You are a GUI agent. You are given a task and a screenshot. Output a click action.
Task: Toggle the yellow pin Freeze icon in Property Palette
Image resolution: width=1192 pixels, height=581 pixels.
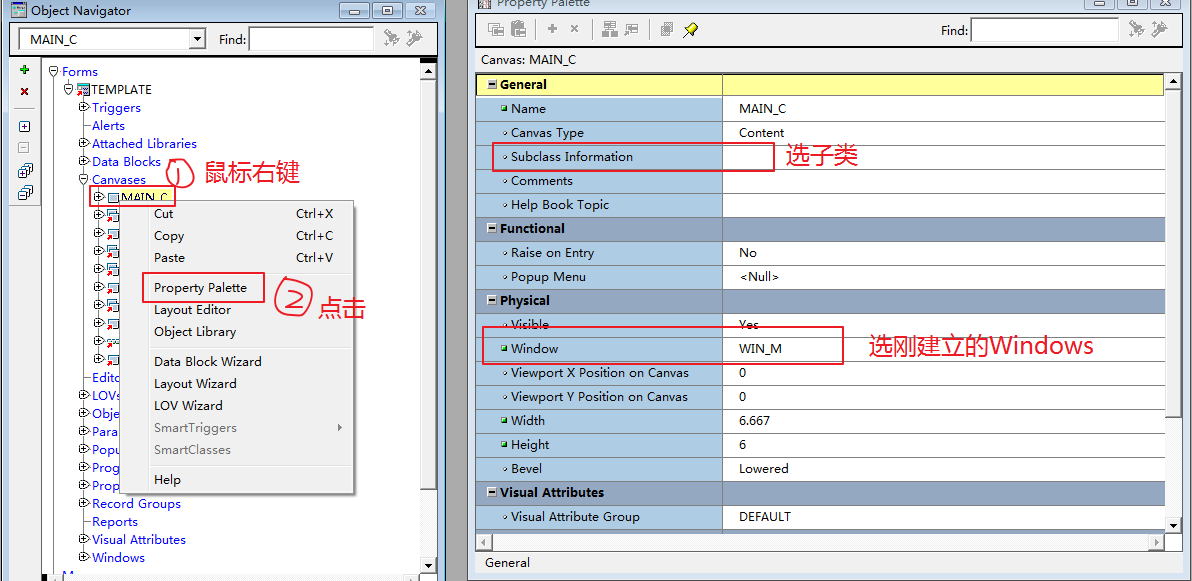pos(690,30)
